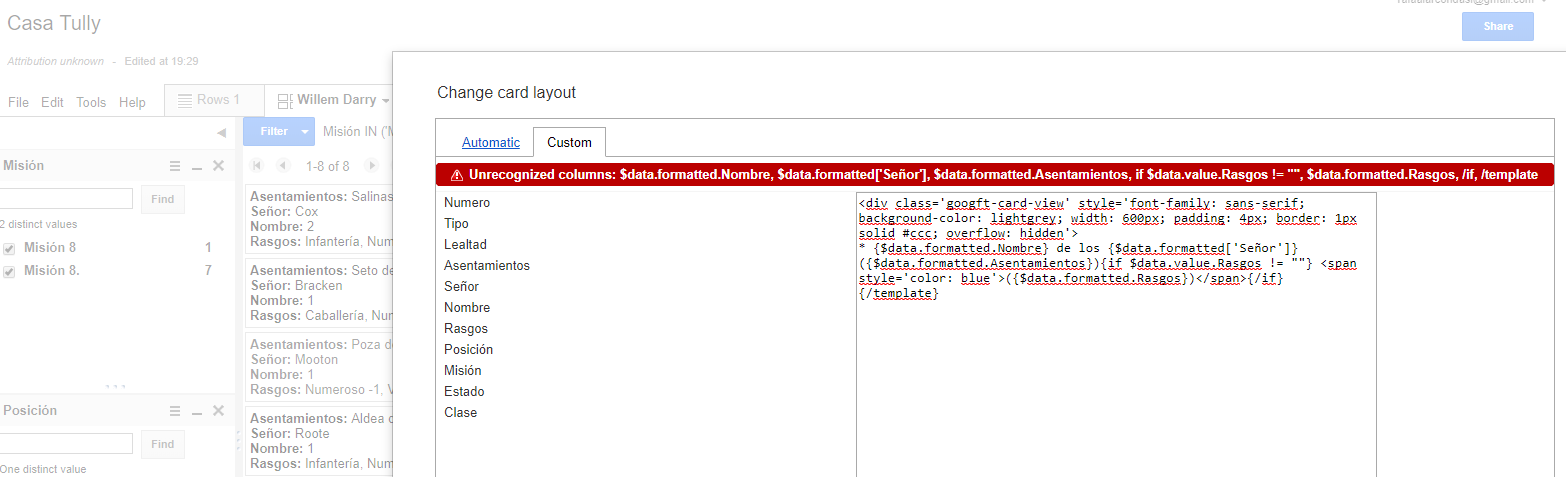Image resolution: width=1566 pixels, height=477 pixels.
Task: Open the File menu
Action: click(x=19, y=102)
